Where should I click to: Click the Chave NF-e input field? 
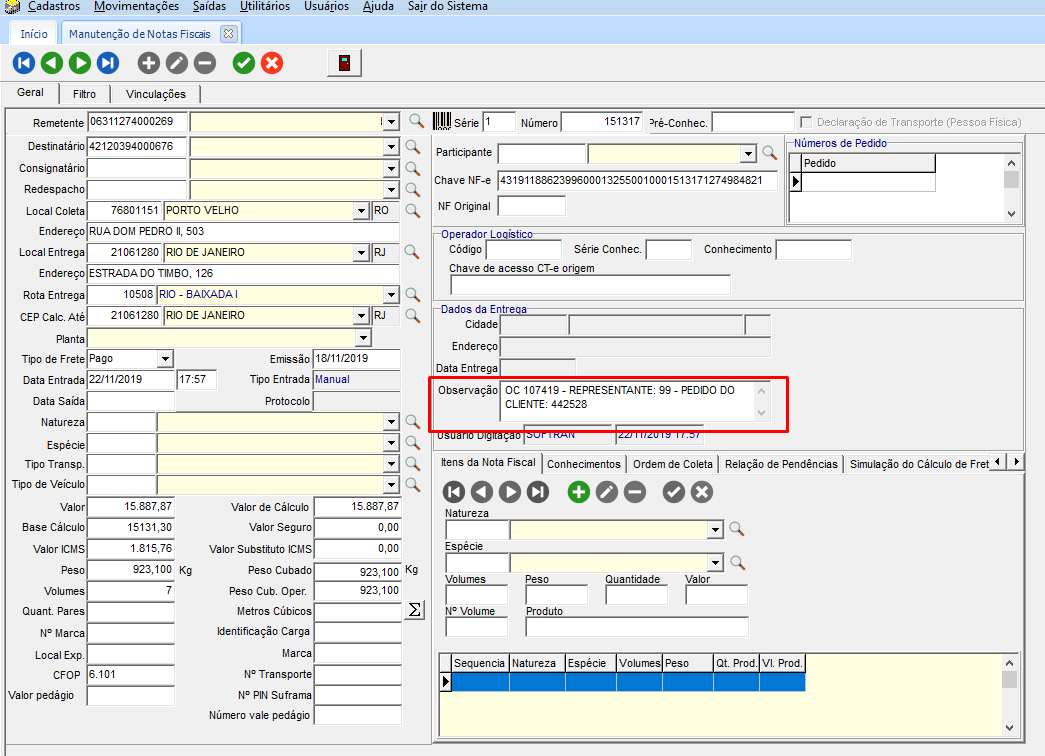(637, 181)
